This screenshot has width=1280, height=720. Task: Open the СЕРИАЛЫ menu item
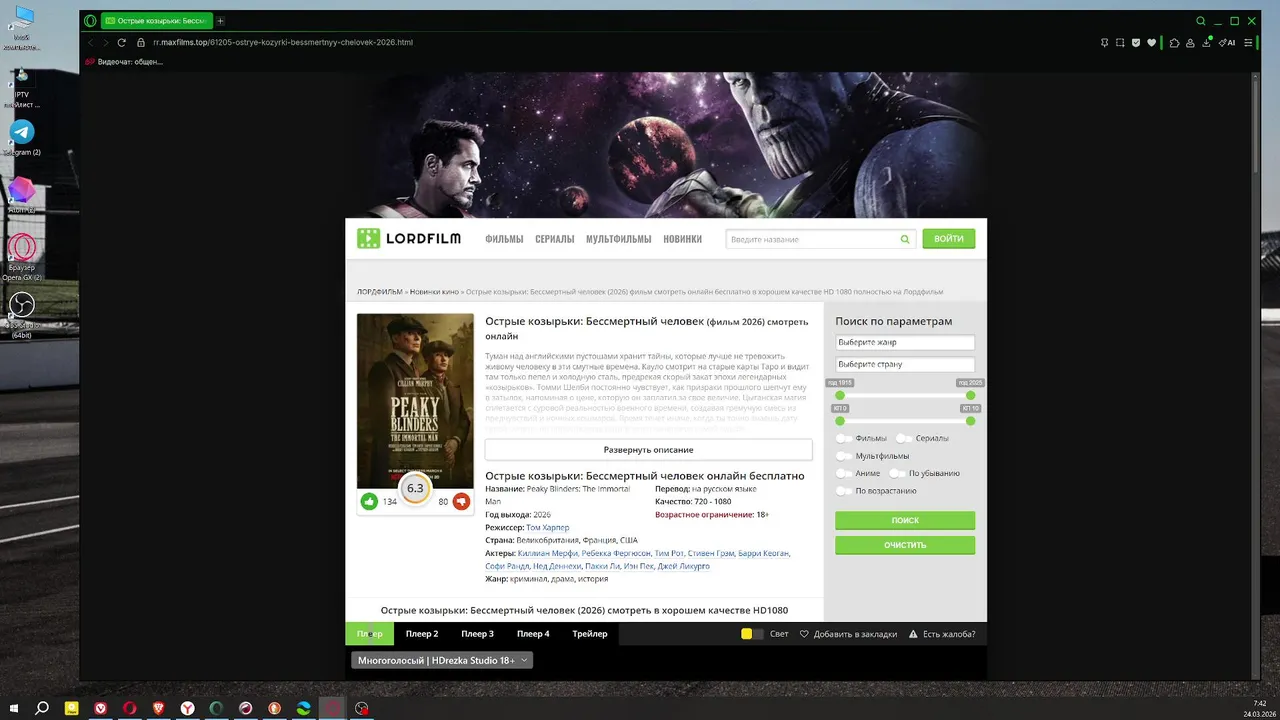555,239
